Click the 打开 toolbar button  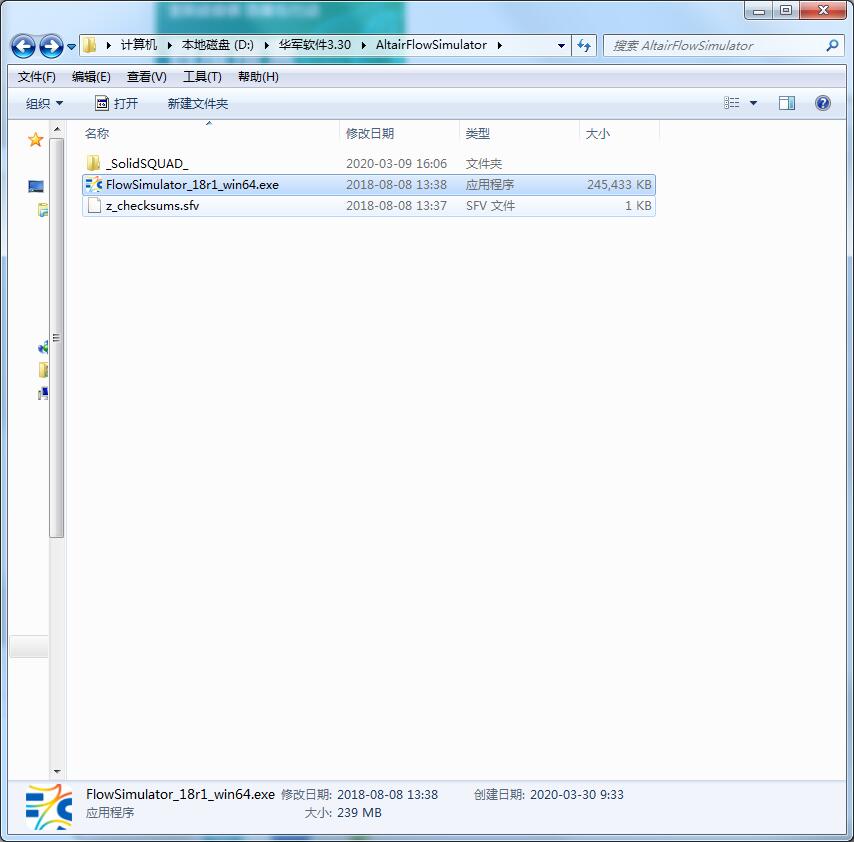(x=117, y=103)
